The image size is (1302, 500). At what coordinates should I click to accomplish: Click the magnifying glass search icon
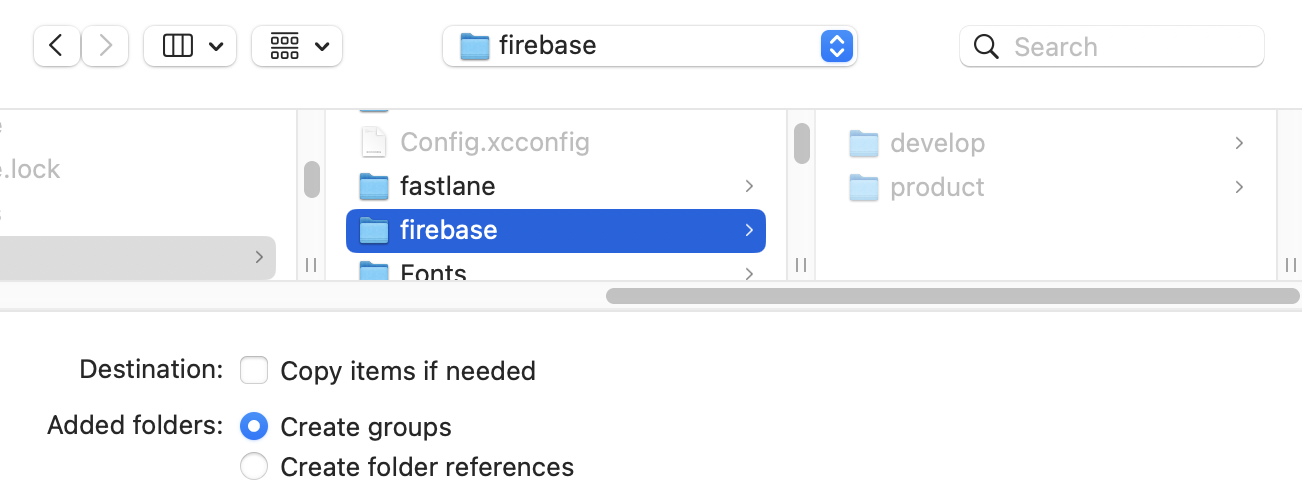coord(986,47)
